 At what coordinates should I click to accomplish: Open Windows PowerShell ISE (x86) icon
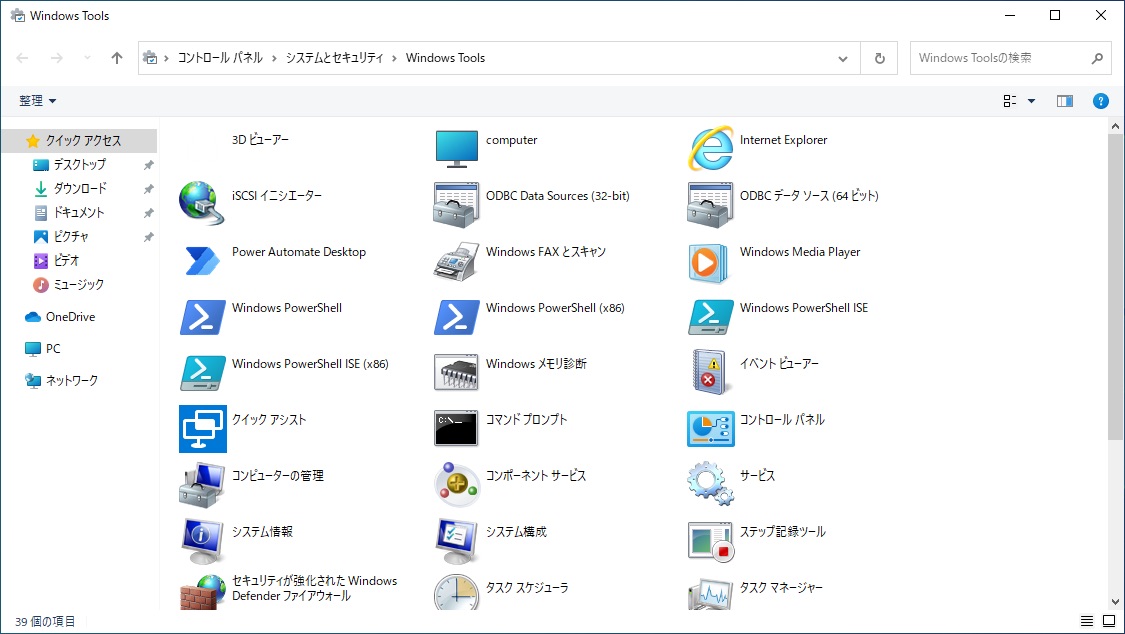(202, 373)
